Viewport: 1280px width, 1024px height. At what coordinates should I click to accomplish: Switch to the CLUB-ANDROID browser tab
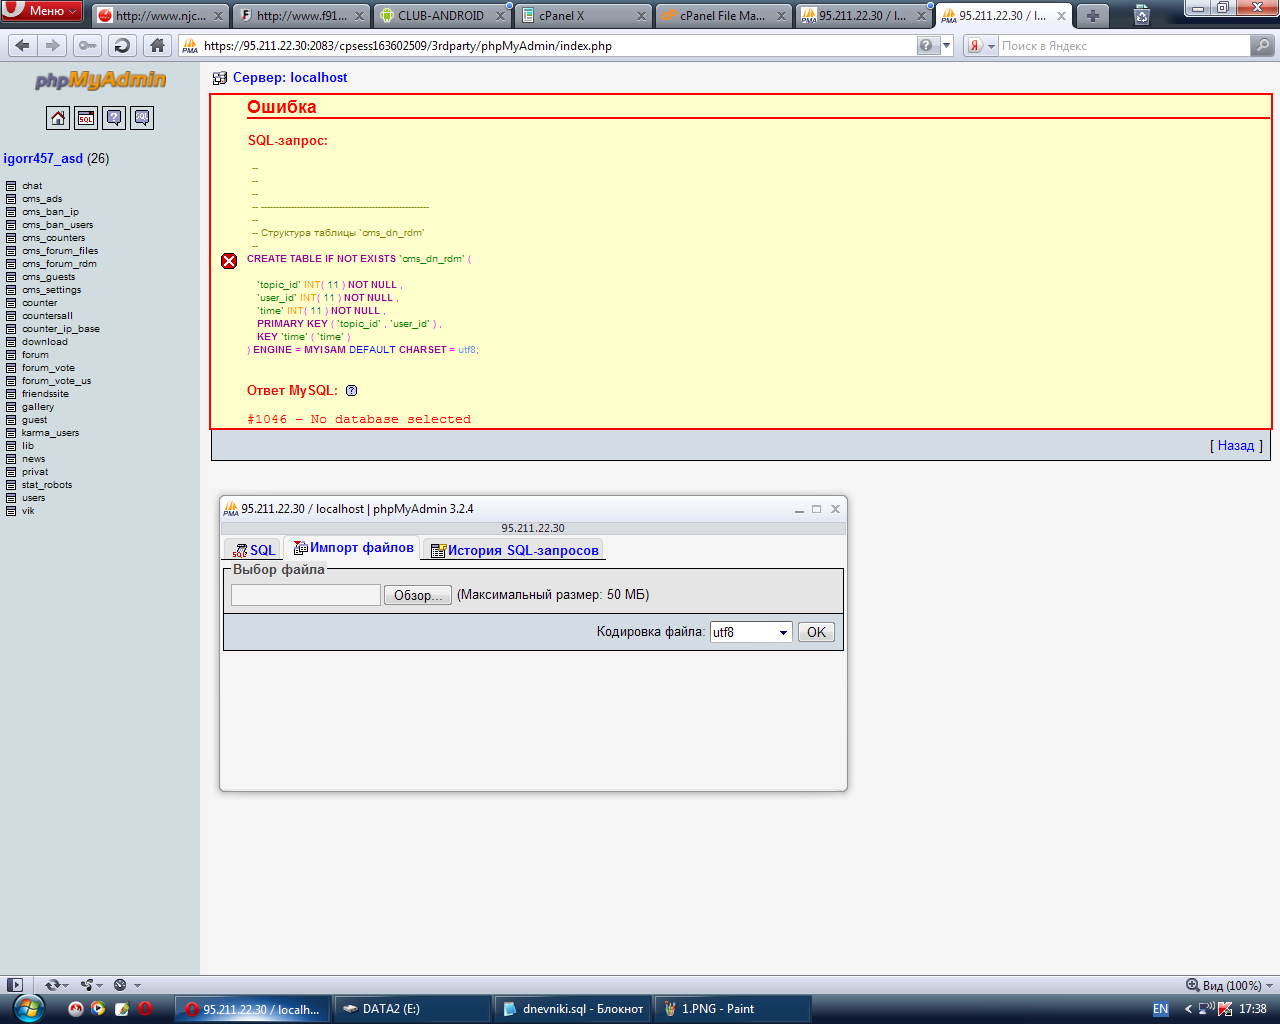coord(440,16)
